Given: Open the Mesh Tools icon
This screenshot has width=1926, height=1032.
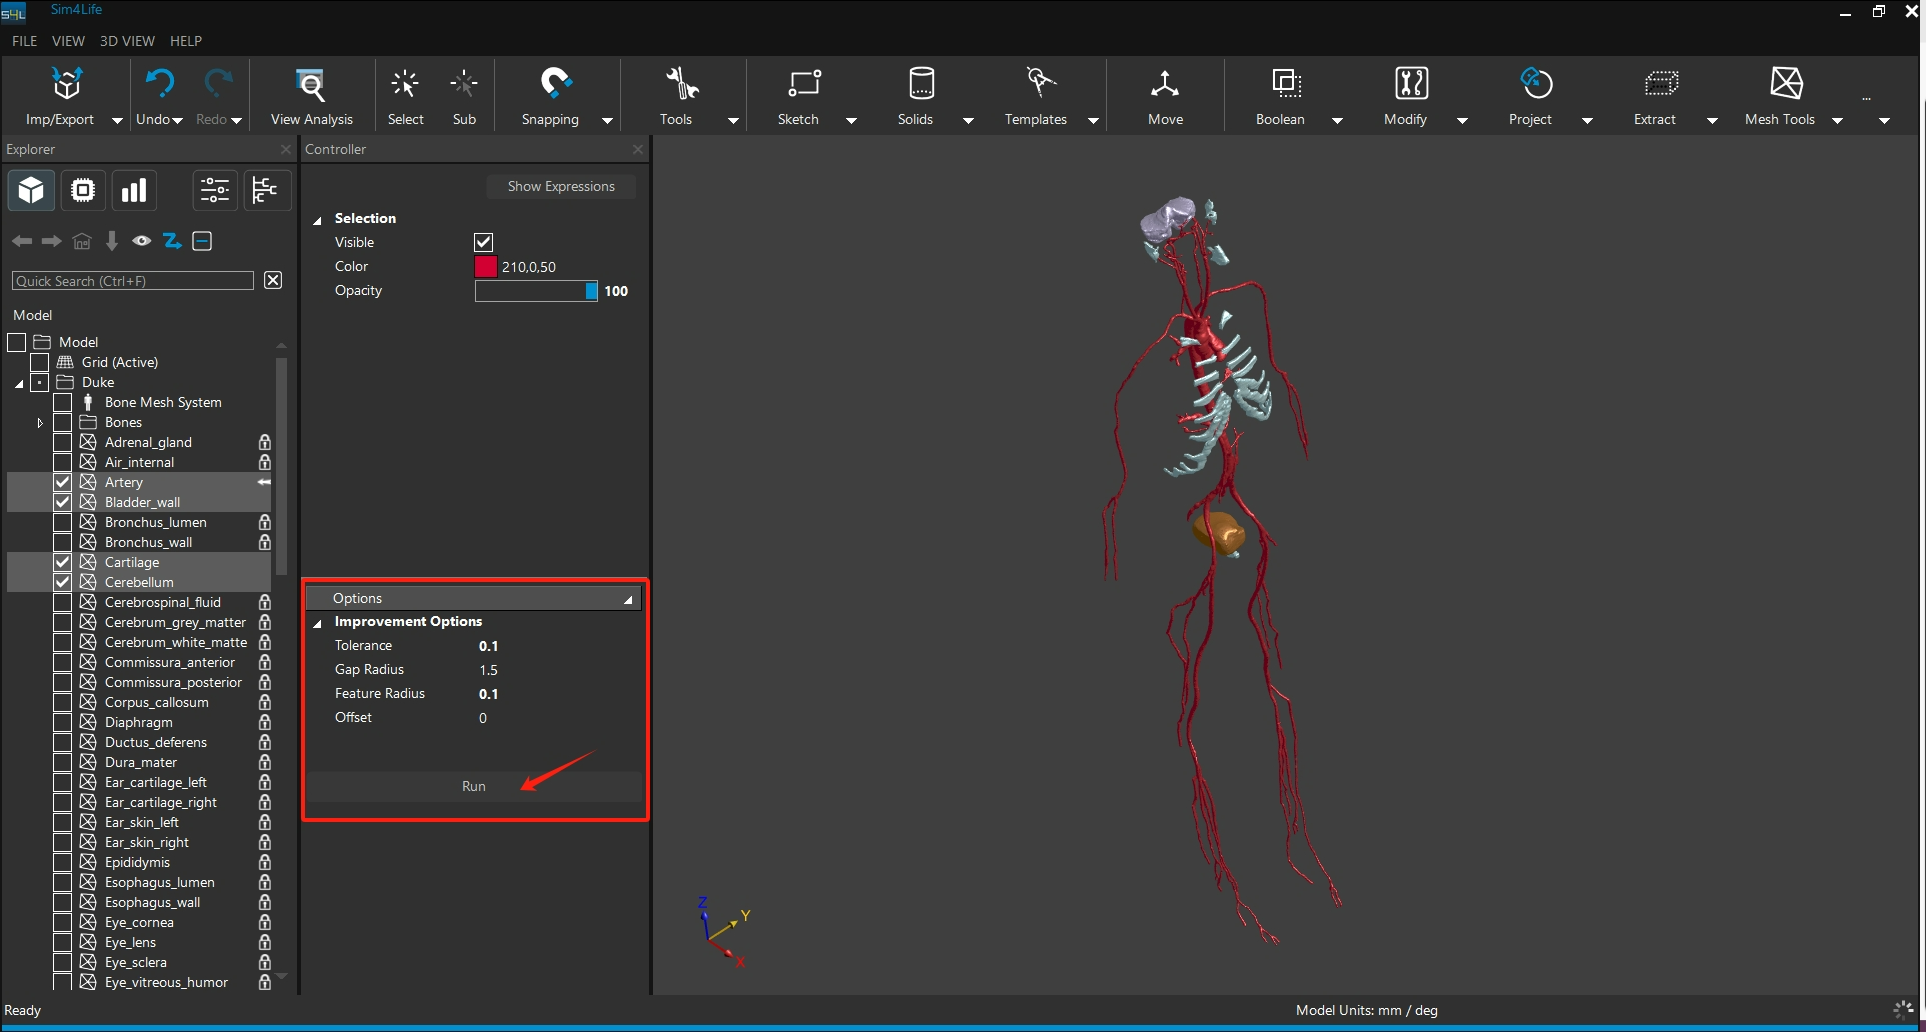Looking at the screenshot, I should tap(1786, 85).
